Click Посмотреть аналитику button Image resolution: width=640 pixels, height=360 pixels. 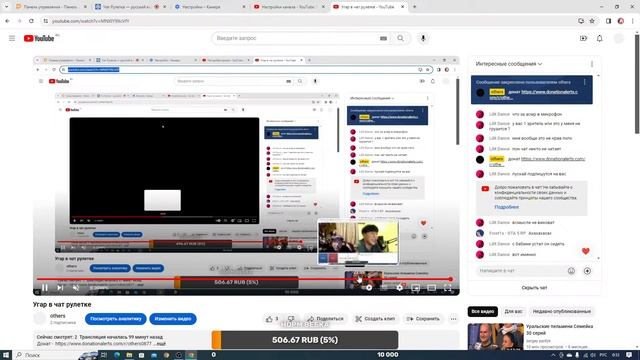coord(116,319)
